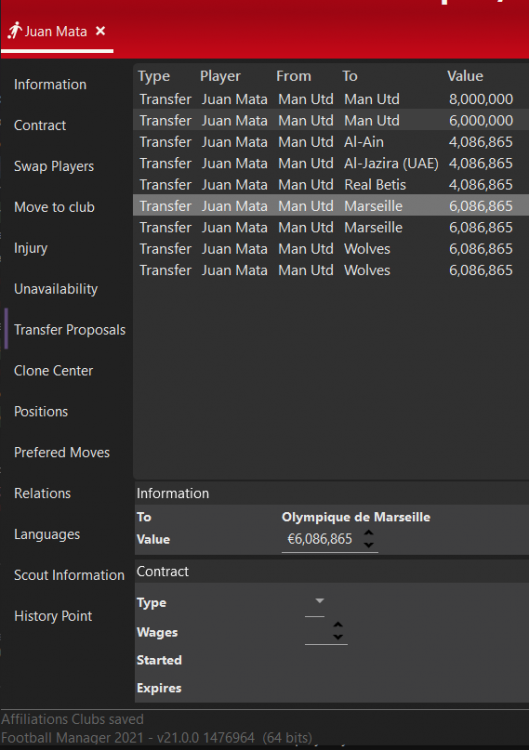
Task: Select the transfer row to Real Betis
Action: tap(331, 185)
